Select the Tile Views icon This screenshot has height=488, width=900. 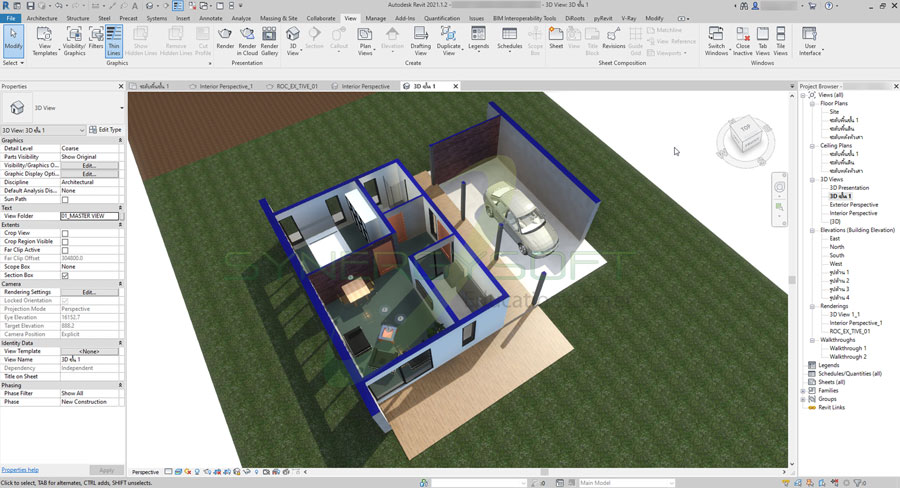pos(781,40)
